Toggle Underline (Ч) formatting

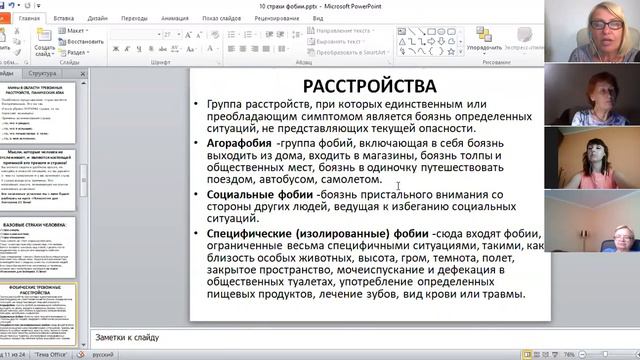pos(139,49)
